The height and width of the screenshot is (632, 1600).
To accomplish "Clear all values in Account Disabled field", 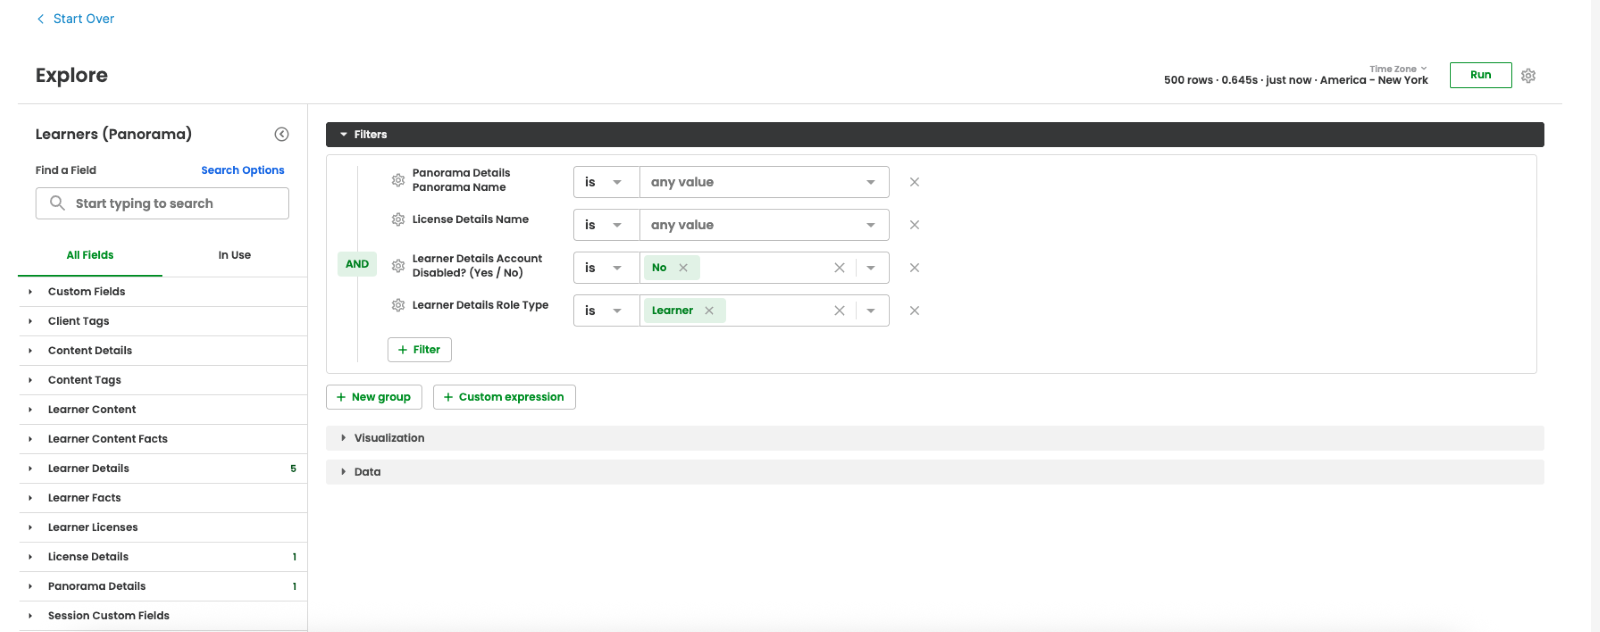I will tap(839, 268).
